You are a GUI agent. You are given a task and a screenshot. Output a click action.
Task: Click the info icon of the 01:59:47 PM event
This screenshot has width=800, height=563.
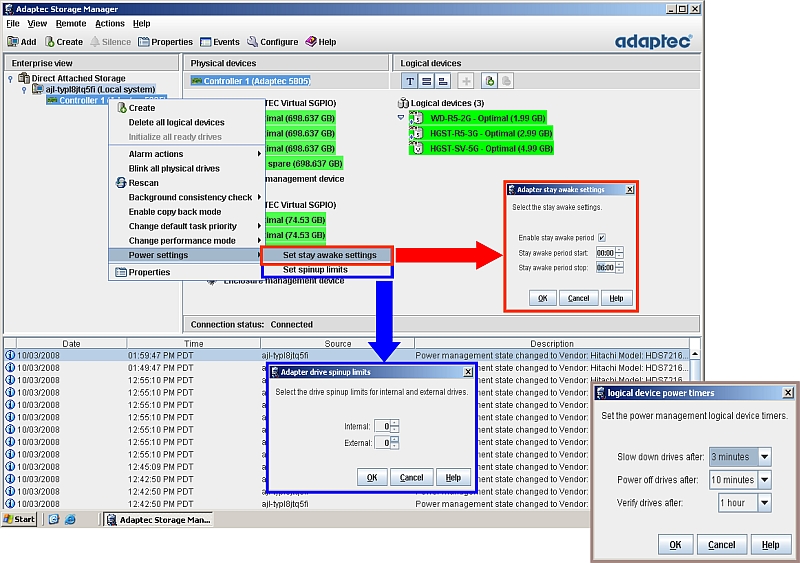coord(10,355)
